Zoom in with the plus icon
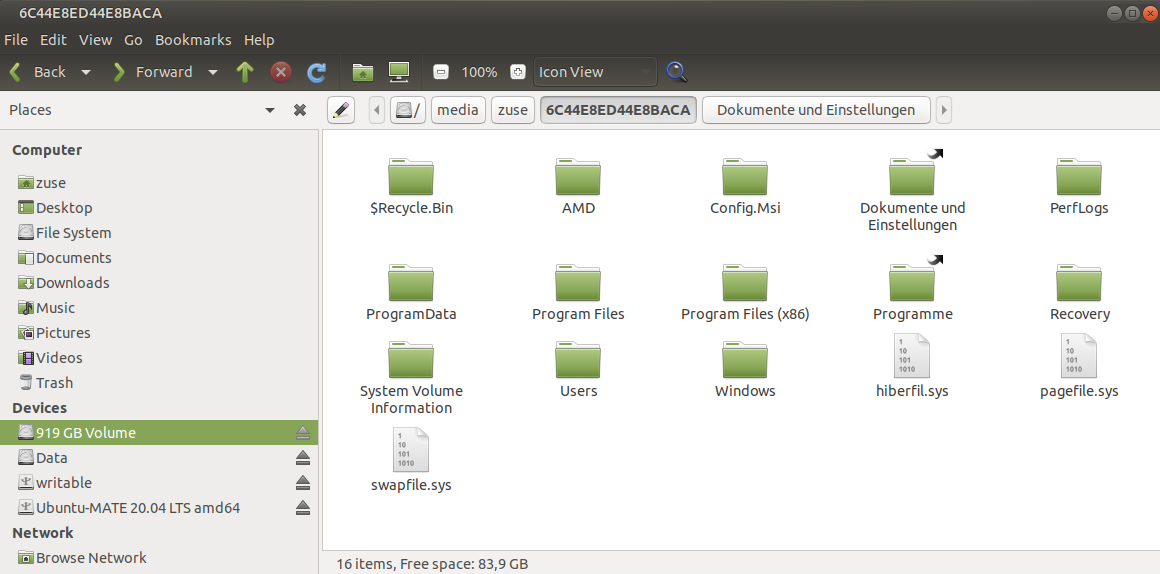 (x=518, y=72)
